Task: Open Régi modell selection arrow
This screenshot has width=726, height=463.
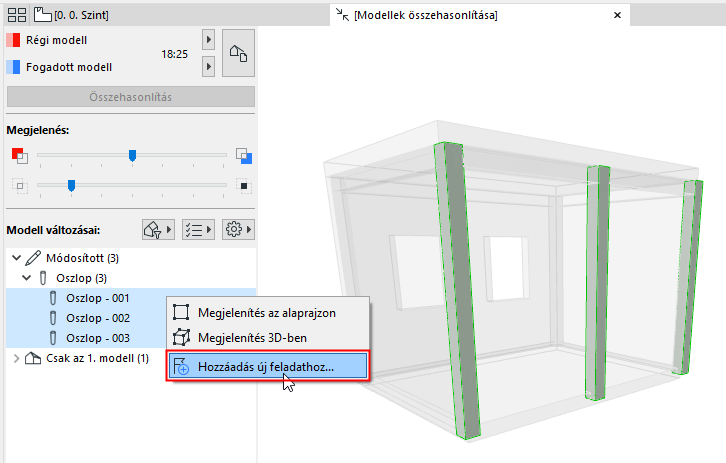Action: click(x=208, y=40)
